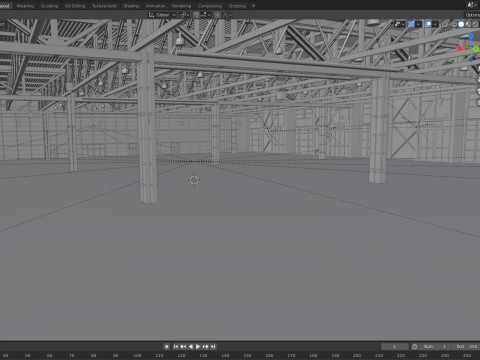Switch to the Modeling workspace tab
Image resolution: width=480 pixels, height=360 pixels.
click(25, 6)
